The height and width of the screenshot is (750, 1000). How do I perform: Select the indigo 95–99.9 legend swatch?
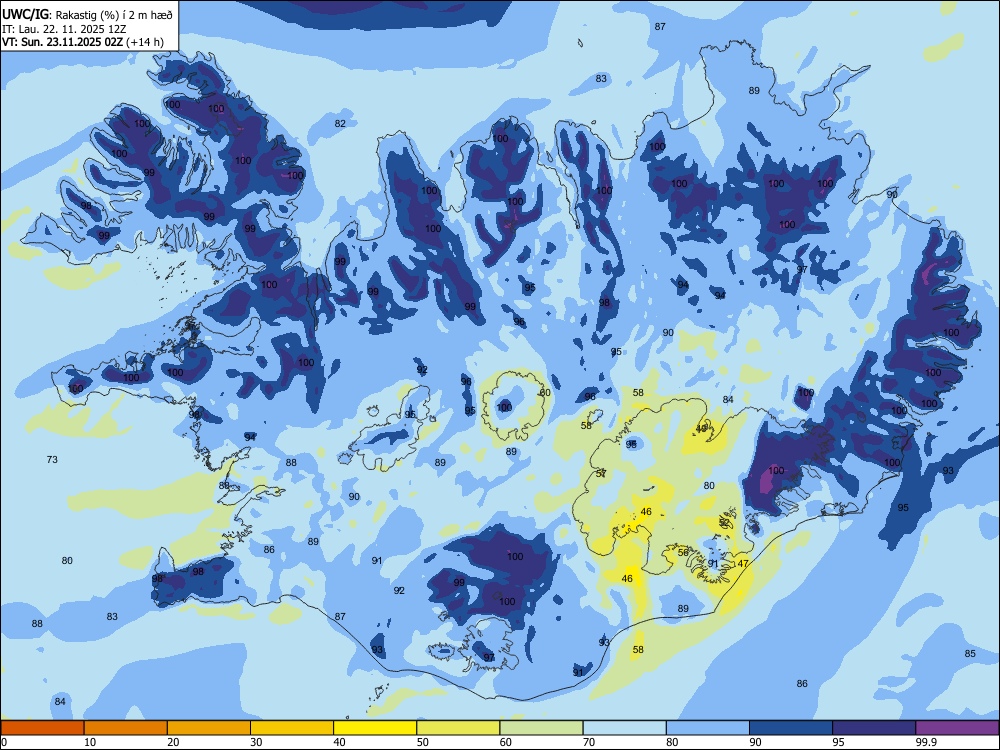(874, 728)
